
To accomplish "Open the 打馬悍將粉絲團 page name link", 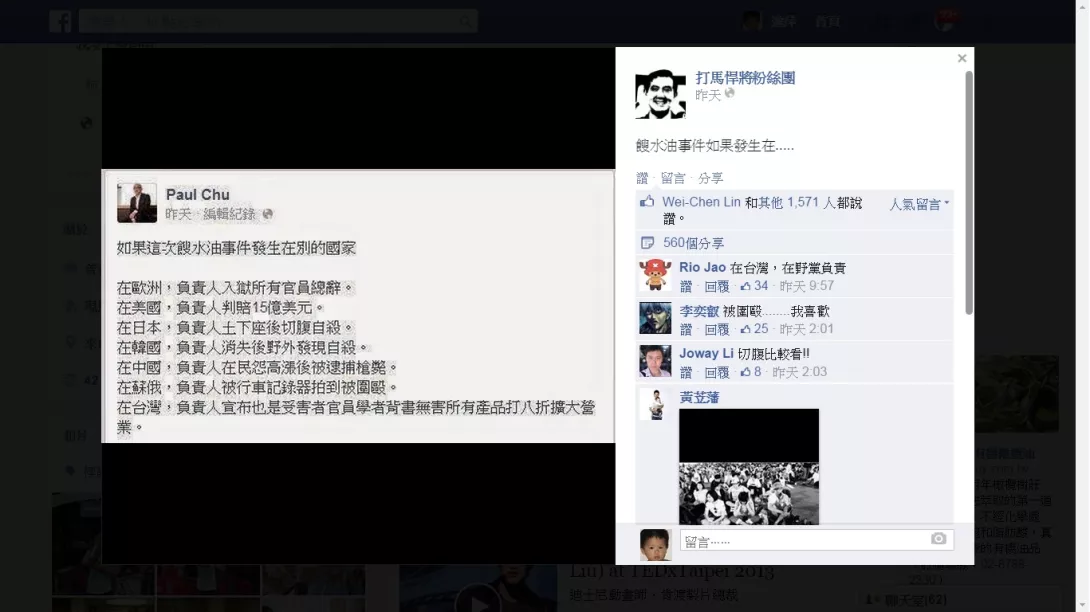I will coord(745,78).
